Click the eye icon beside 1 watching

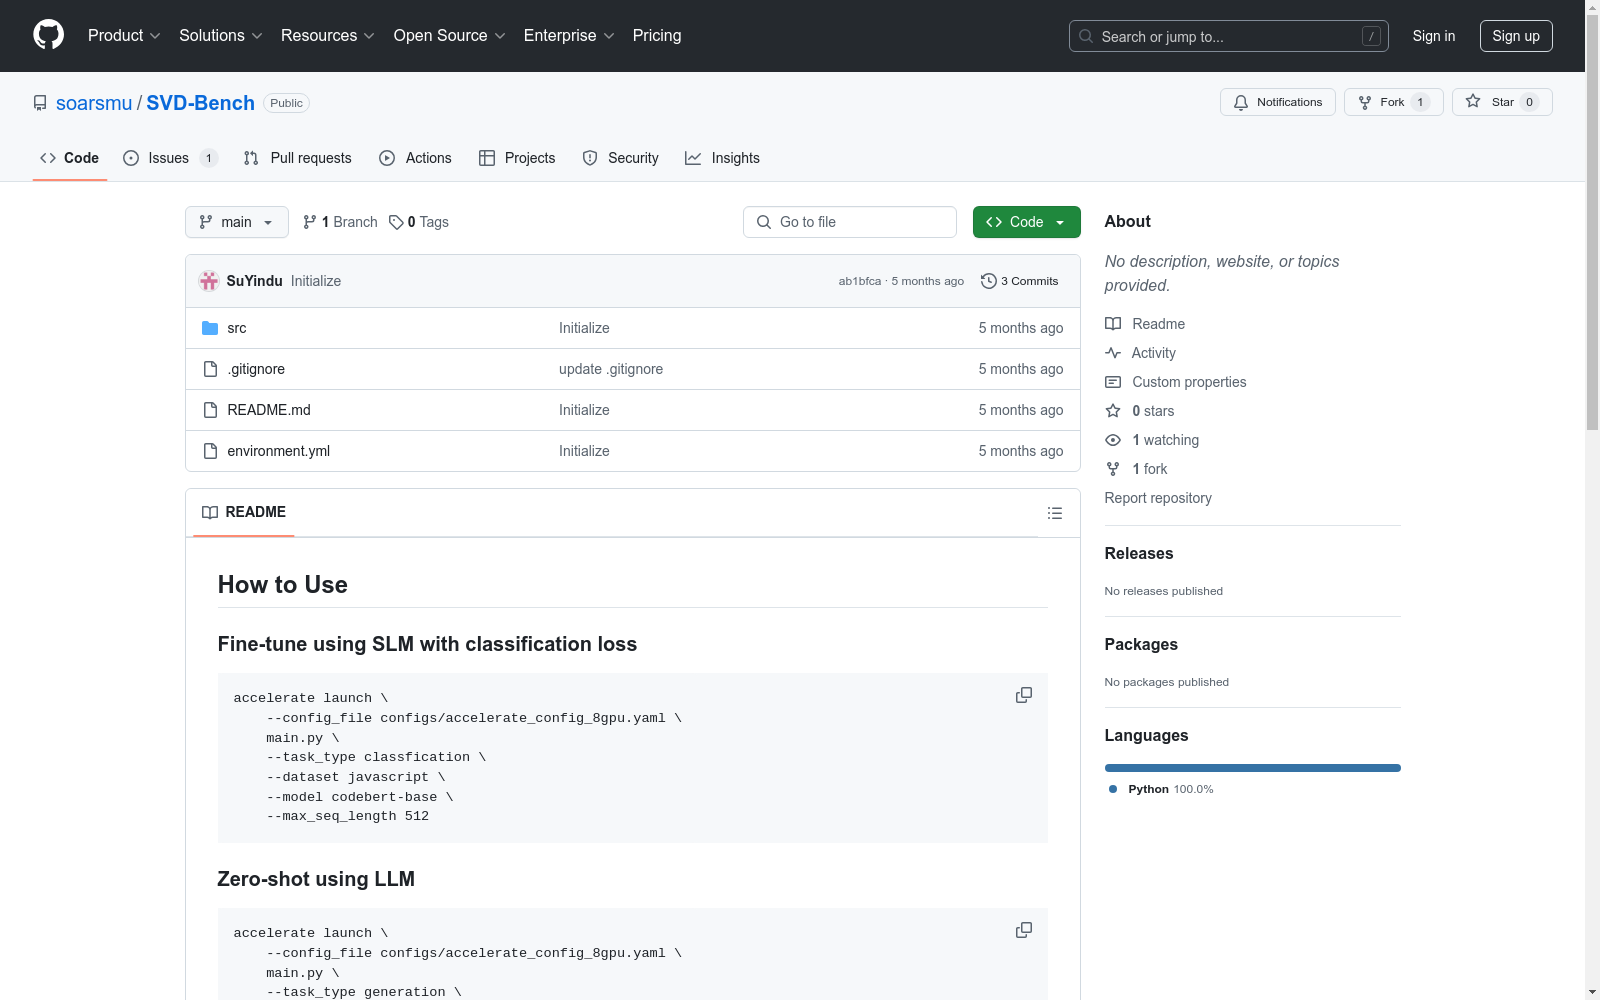pos(1113,440)
